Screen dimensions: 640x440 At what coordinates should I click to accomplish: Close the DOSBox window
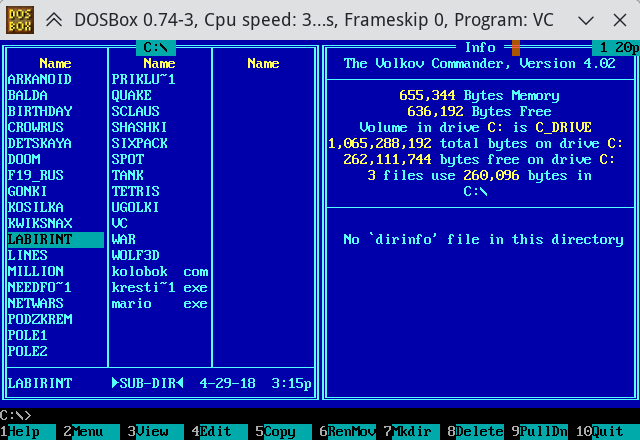[x=620, y=20]
